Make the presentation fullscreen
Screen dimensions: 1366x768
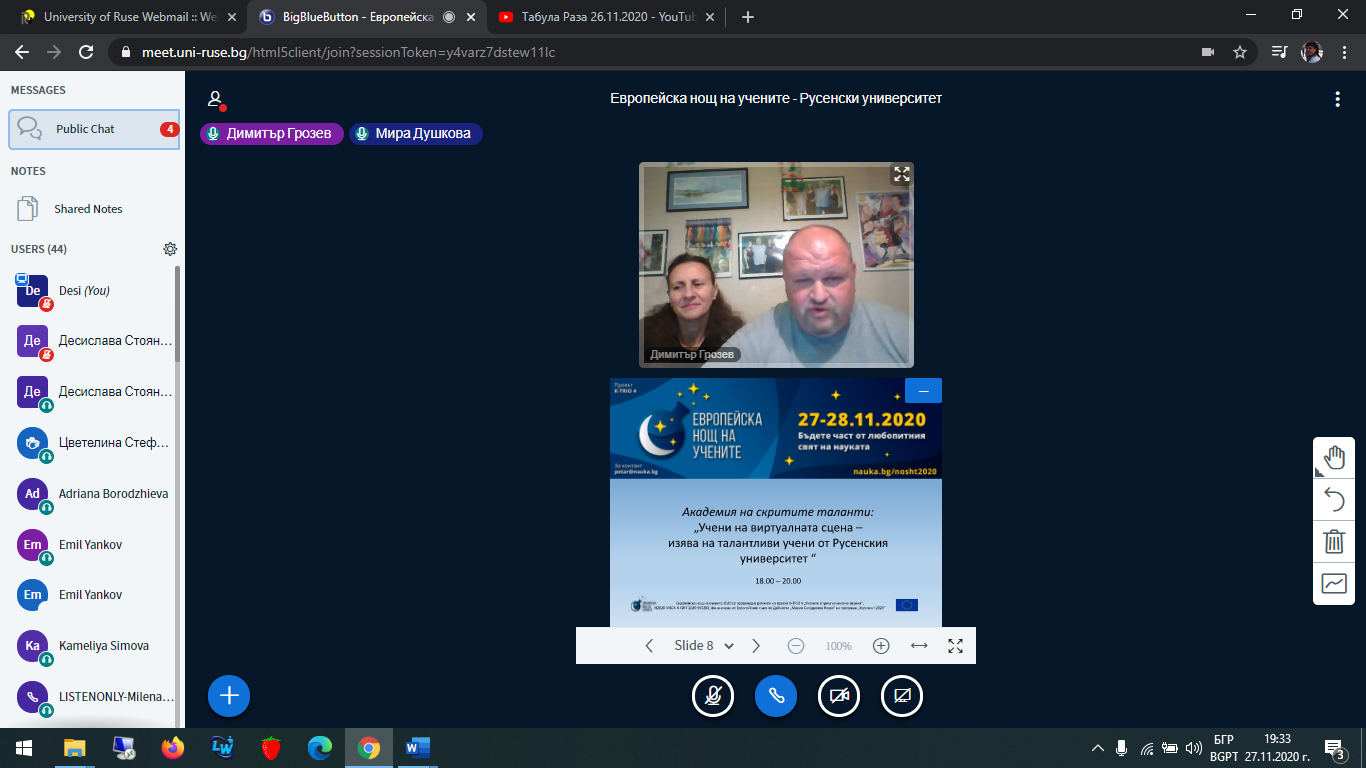(x=955, y=646)
